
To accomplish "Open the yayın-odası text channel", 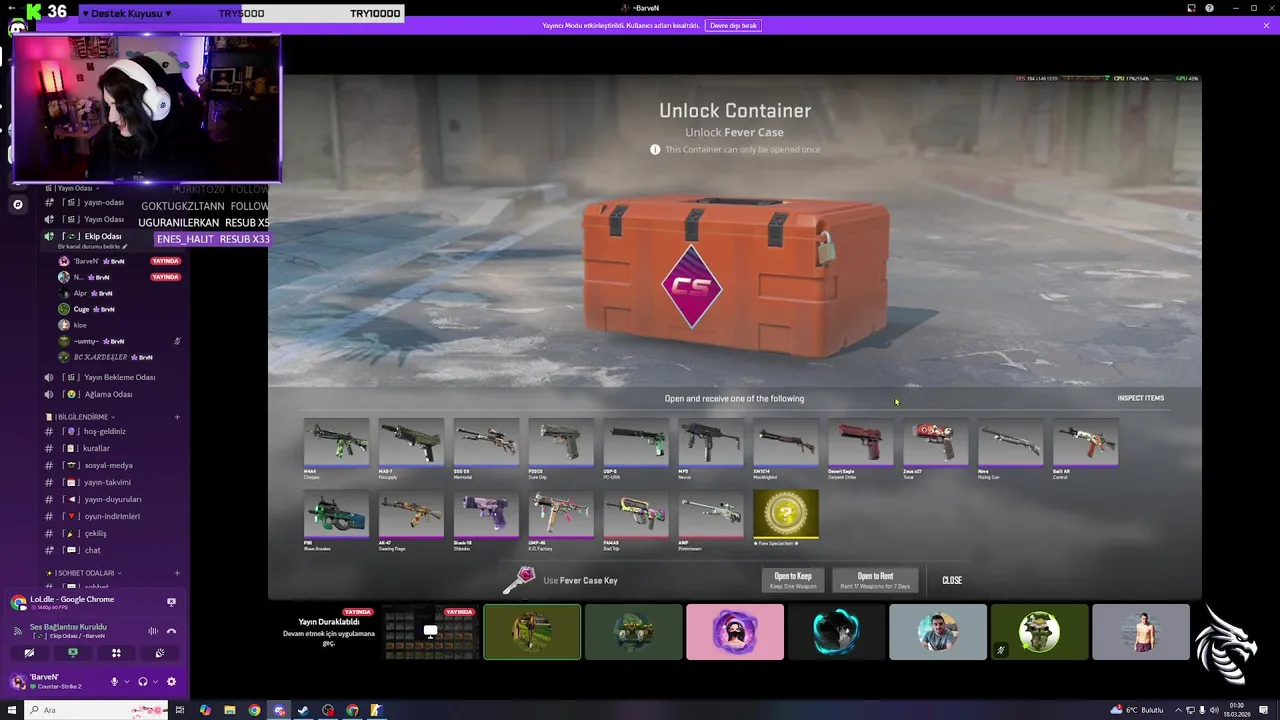I will [103, 202].
